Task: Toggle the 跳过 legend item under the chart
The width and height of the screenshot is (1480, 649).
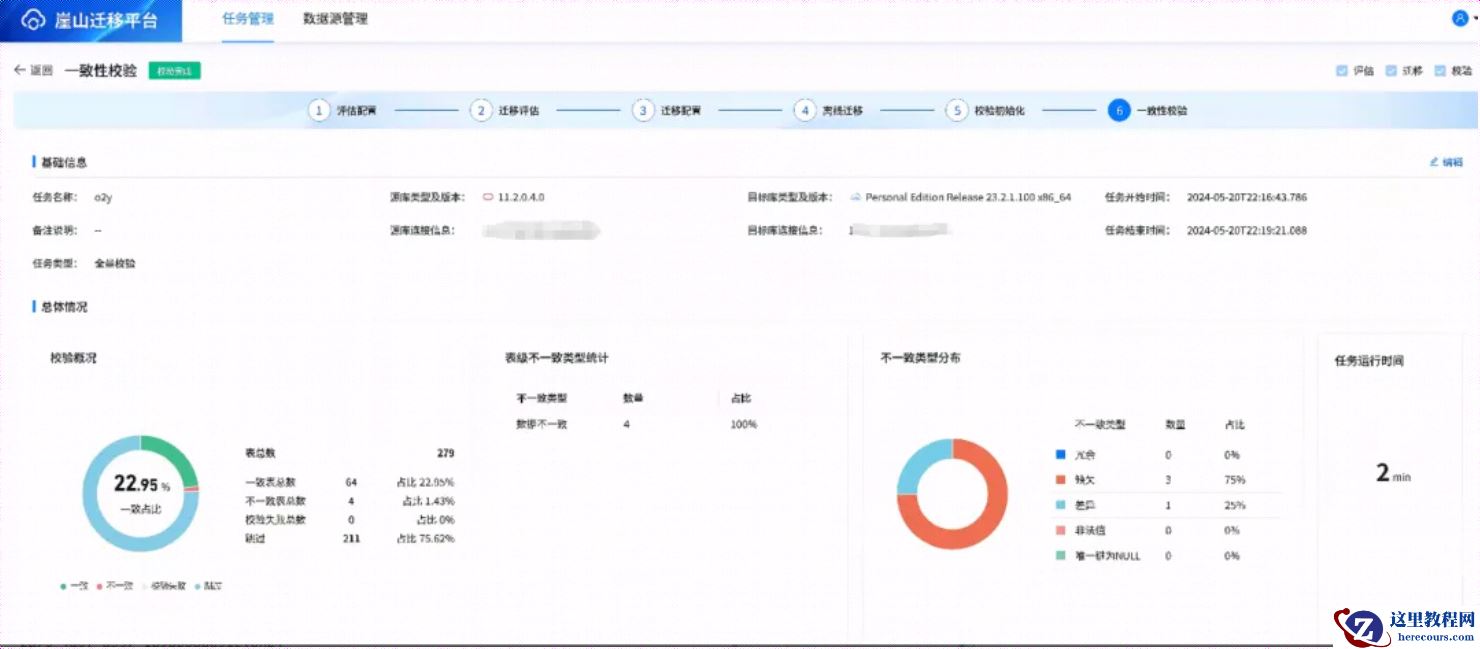Action: [208, 586]
